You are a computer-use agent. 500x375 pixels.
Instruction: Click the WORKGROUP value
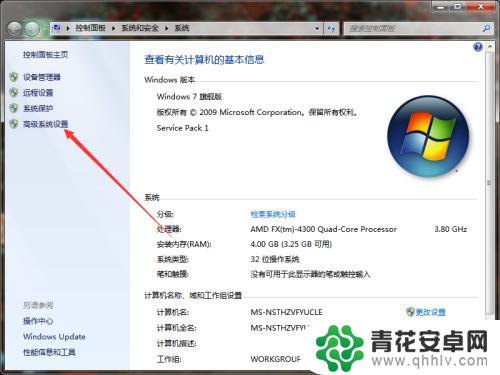click(x=276, y=359)
